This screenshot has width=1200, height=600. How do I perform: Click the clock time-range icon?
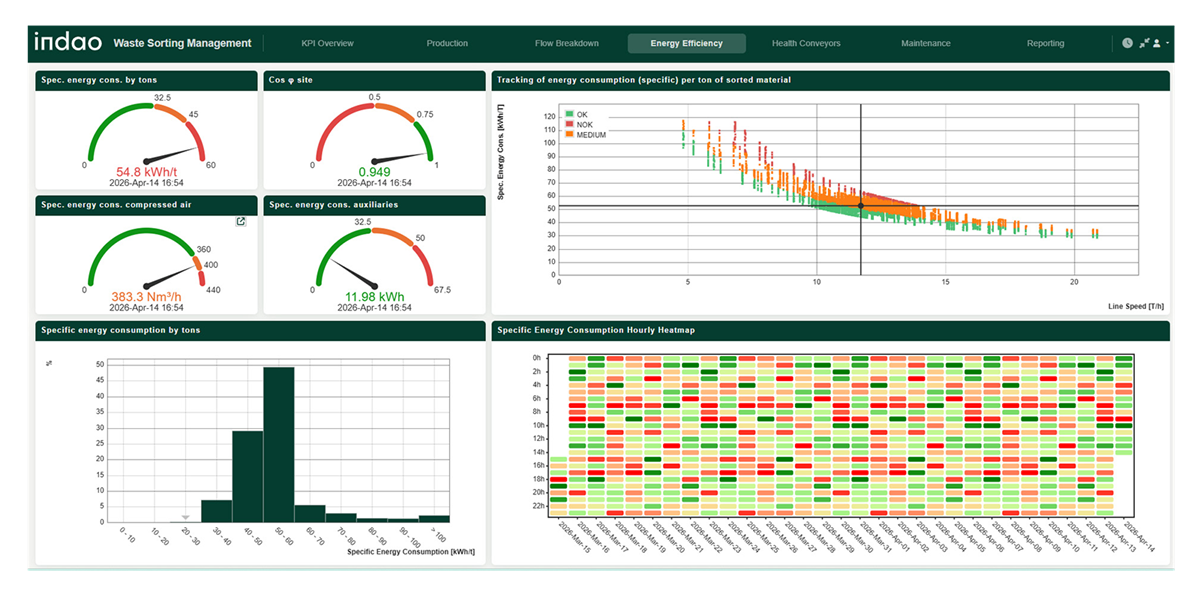[1127, 43]
